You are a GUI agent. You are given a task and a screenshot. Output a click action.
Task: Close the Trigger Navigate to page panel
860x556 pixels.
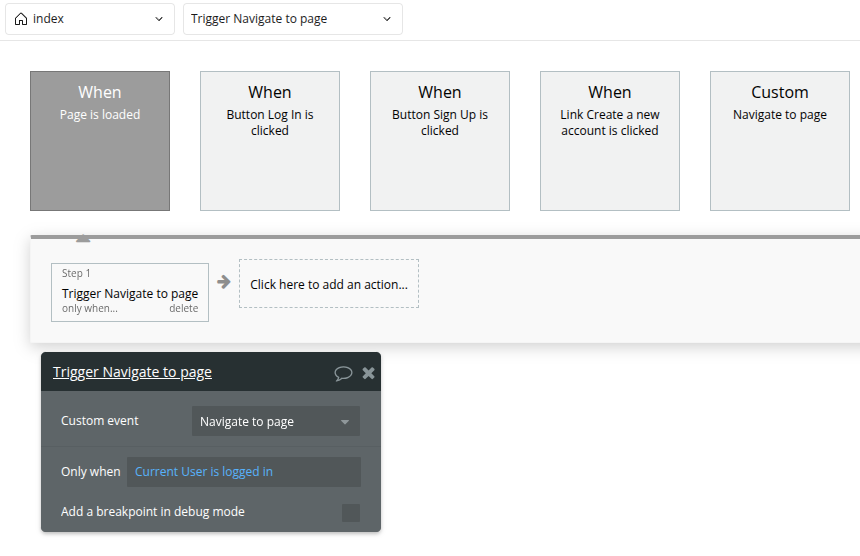point(369,373)
